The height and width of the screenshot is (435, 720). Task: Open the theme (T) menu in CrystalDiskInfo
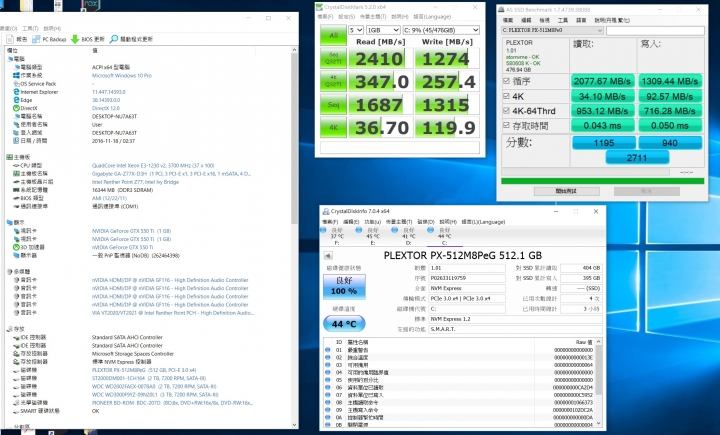399,222
